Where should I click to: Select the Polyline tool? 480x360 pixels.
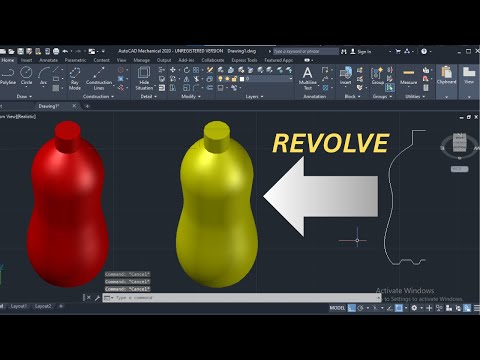[7, 76]
